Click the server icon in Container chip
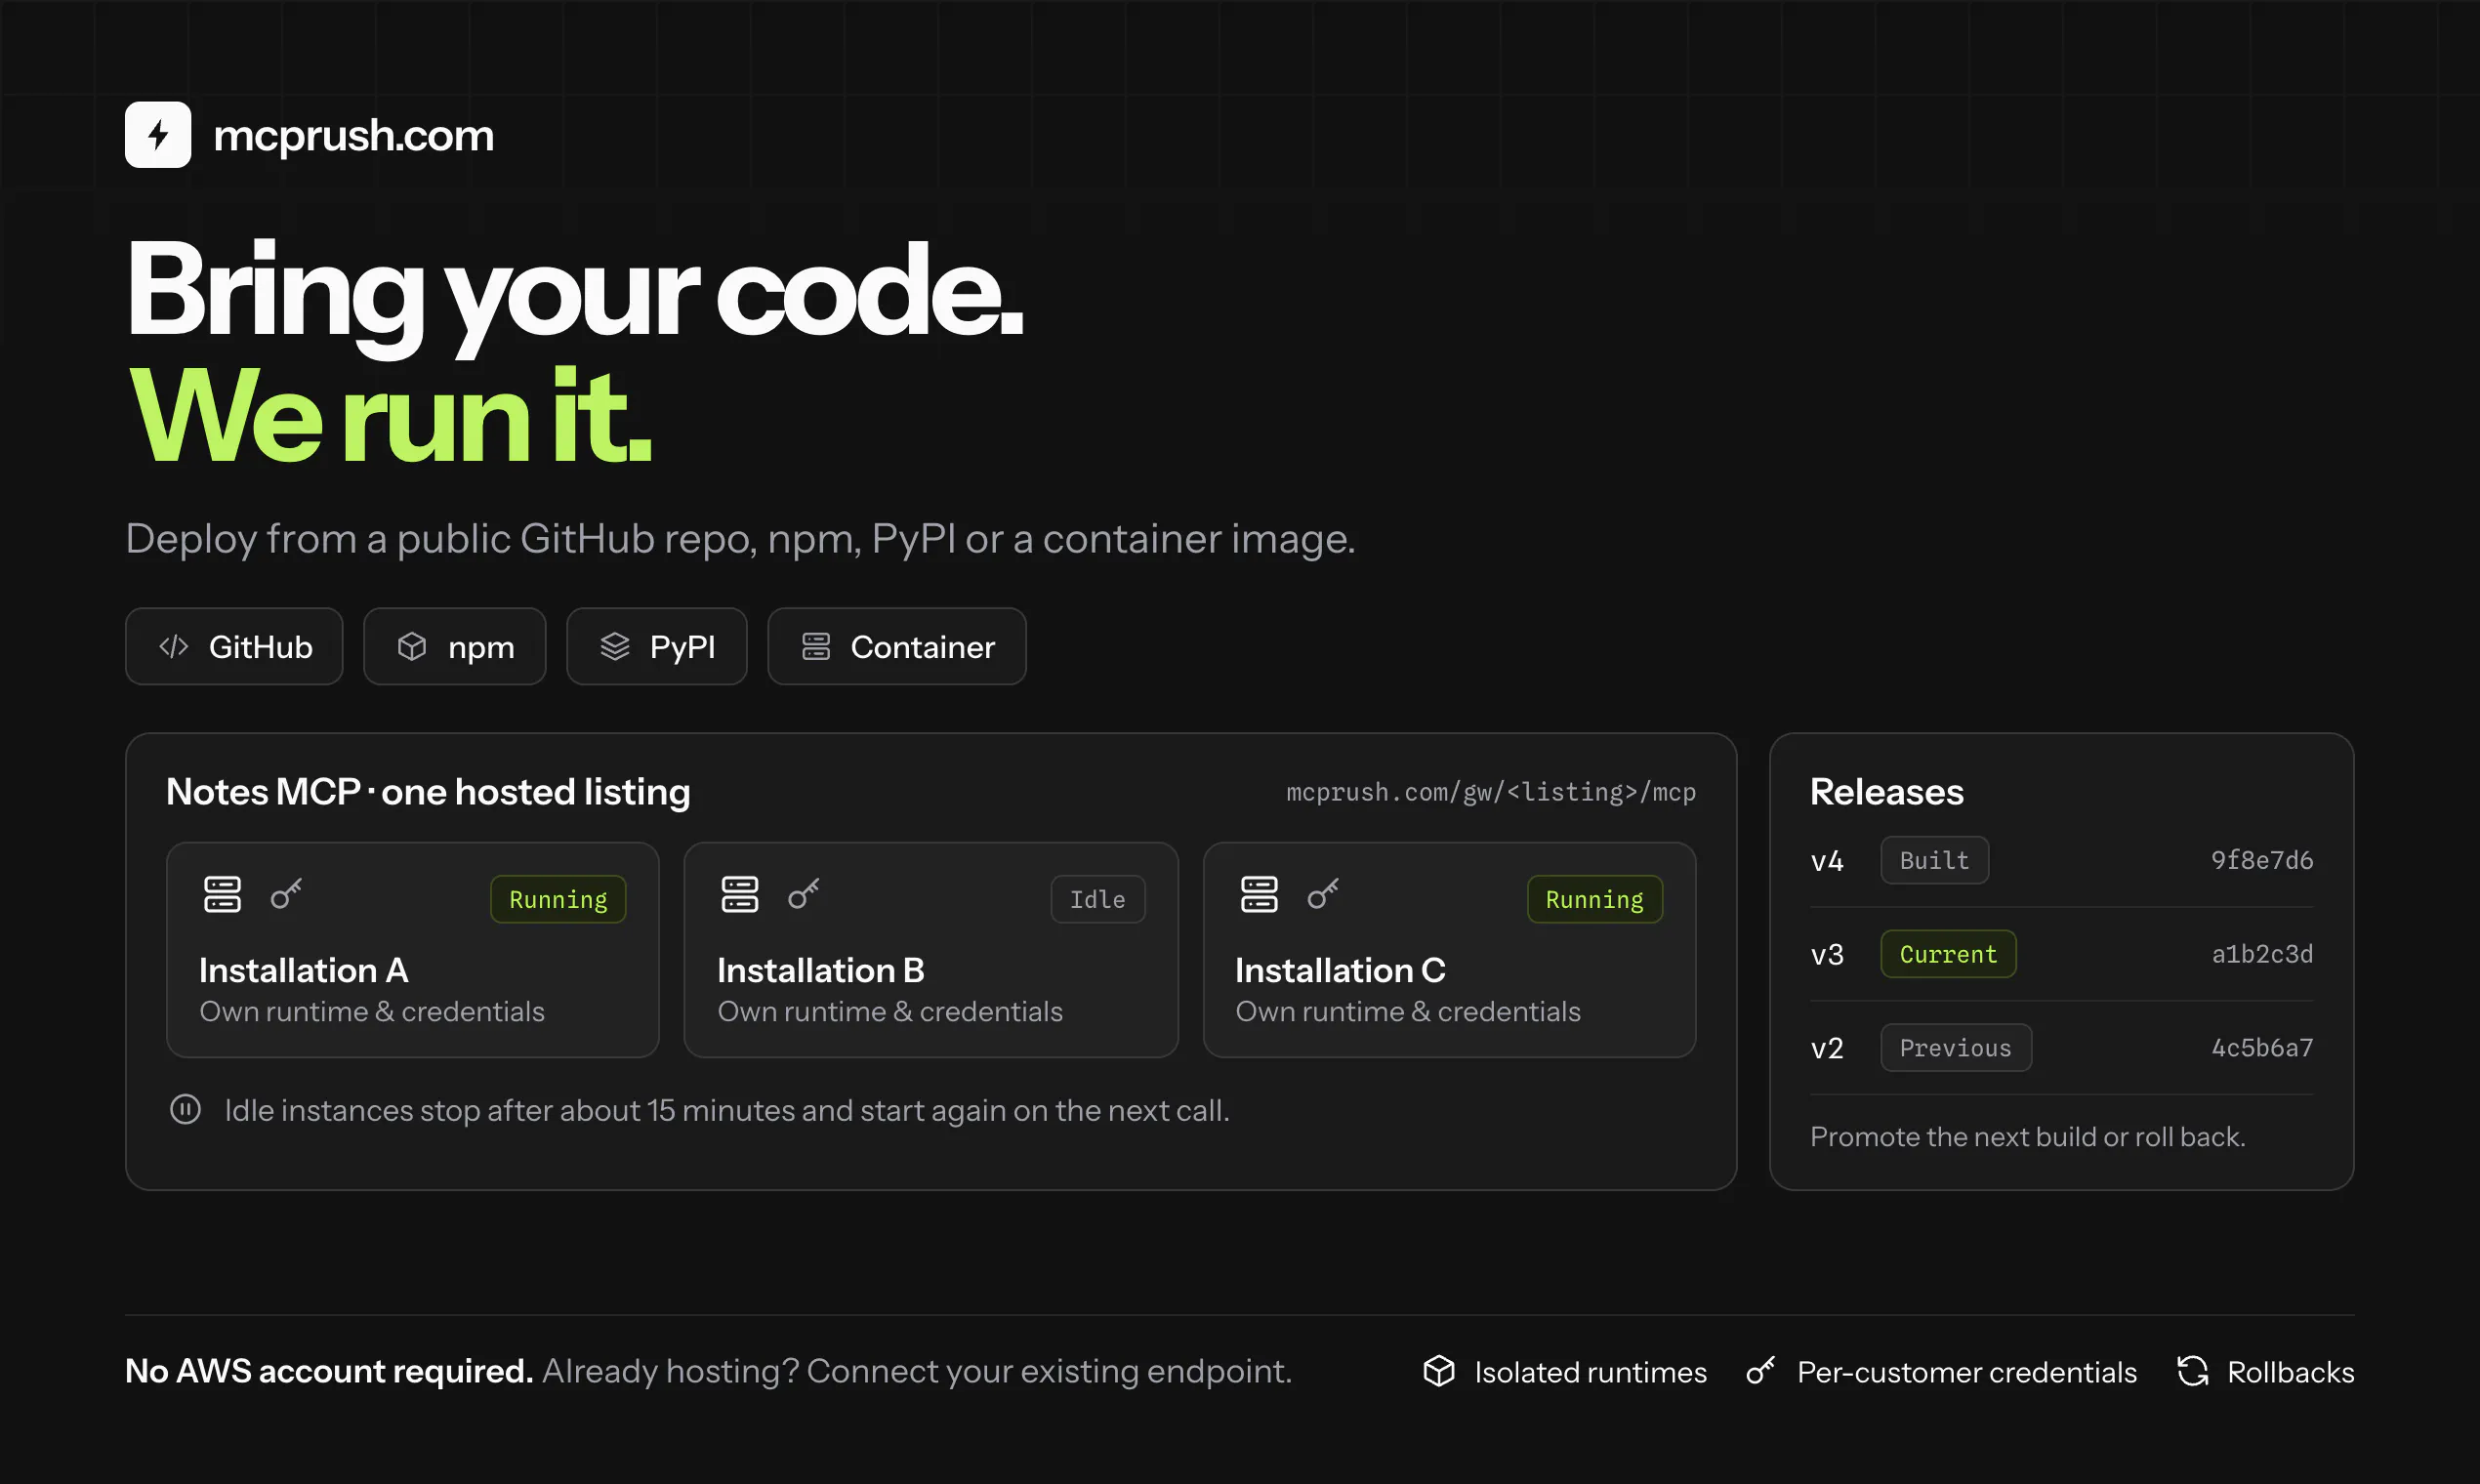 (816, 647)
